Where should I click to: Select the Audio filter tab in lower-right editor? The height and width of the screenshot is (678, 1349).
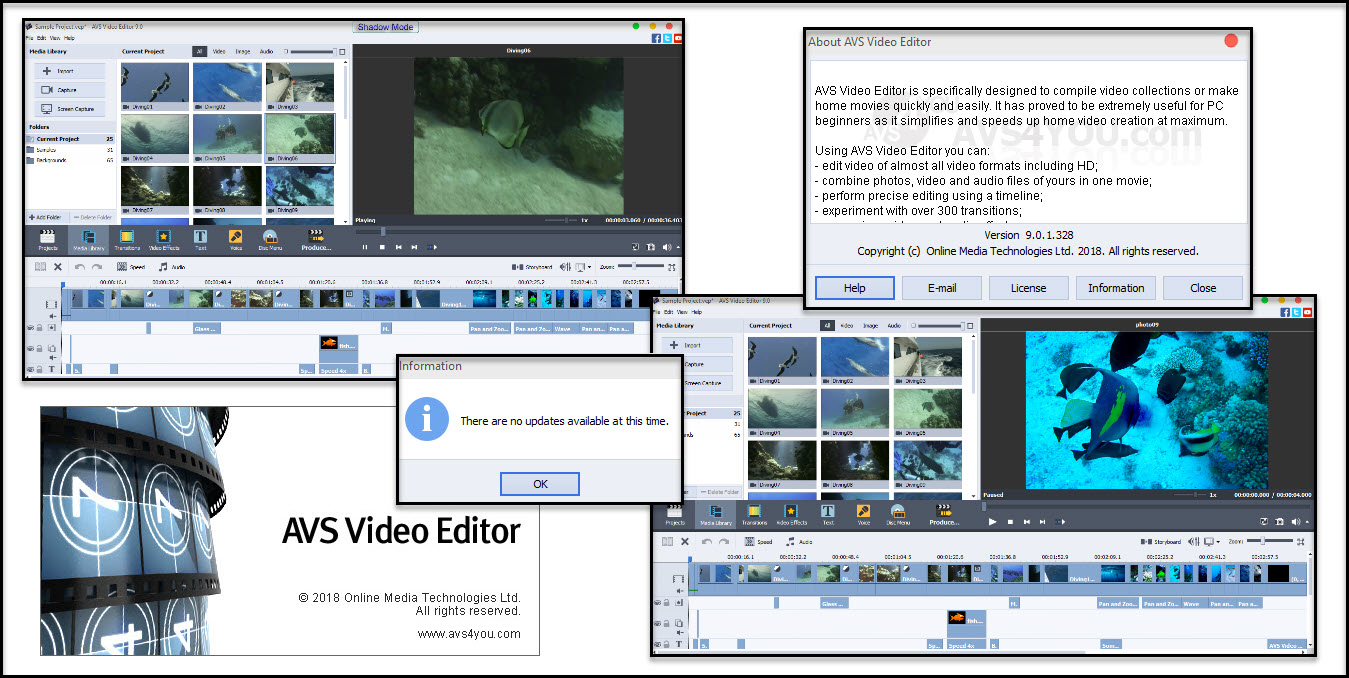tap(894, 325)
